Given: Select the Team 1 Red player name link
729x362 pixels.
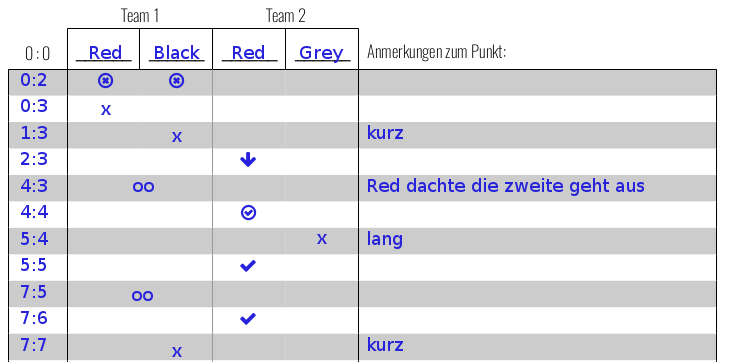Looking at the screenshot, I should 104,53.
